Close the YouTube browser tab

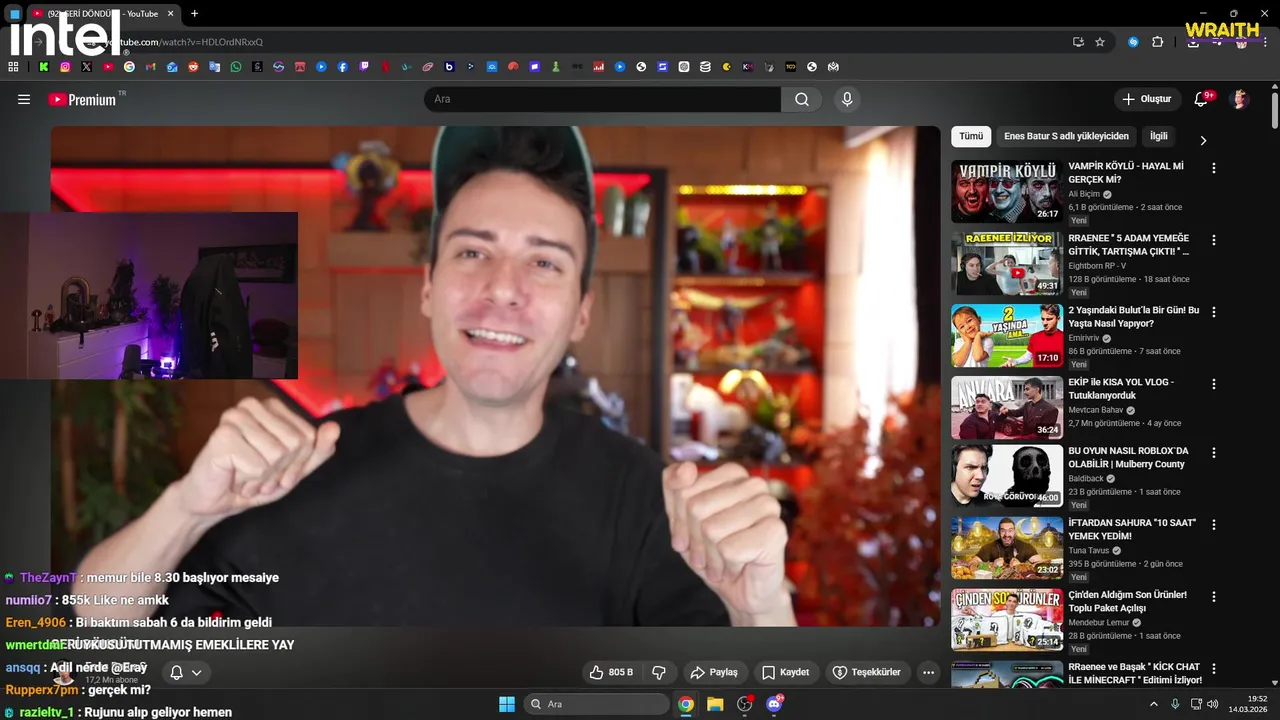170,14
